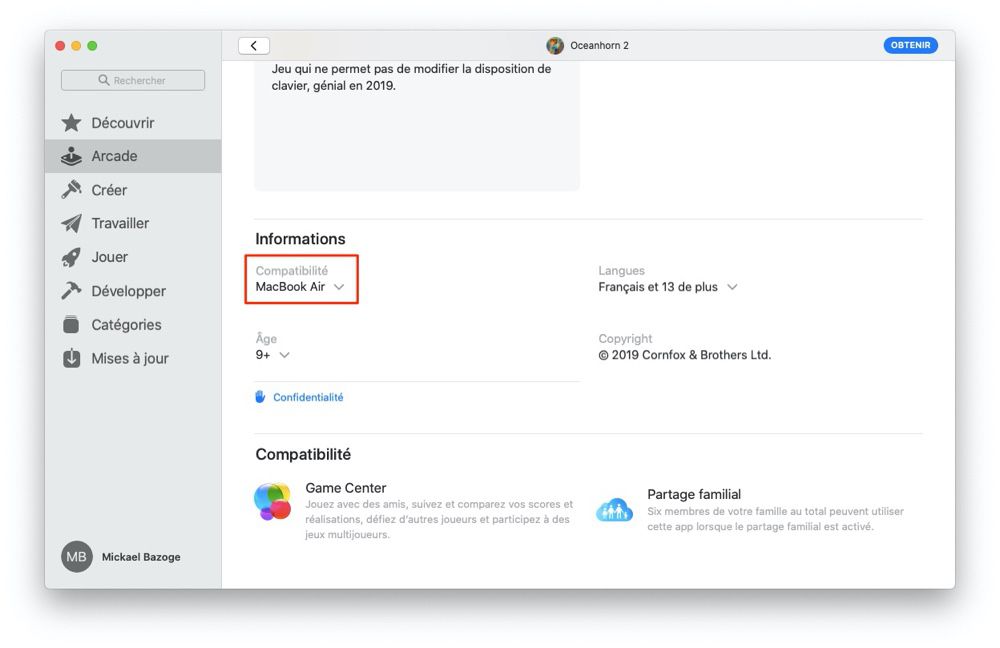Click the red close window button
This screenshot has width=1000, height=648.
pyautogui.click(x=60, y=46)
